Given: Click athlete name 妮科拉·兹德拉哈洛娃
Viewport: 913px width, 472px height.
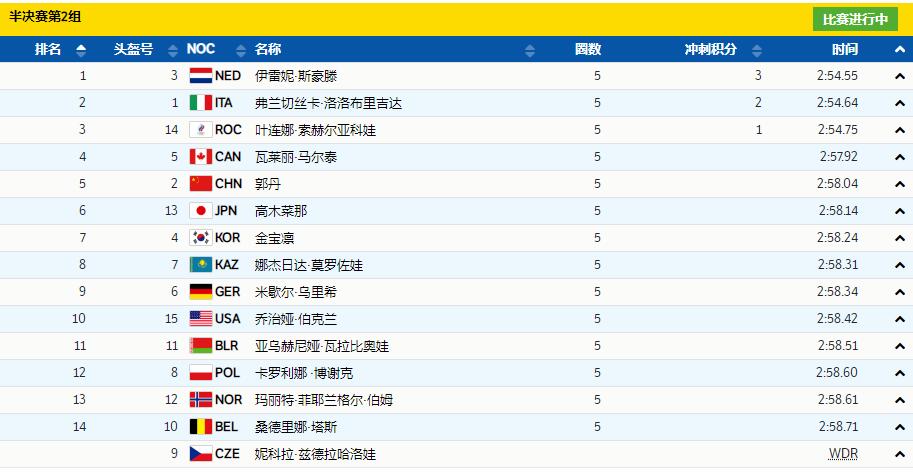Looking at the screenshot, I should click(x=316, y=454).
